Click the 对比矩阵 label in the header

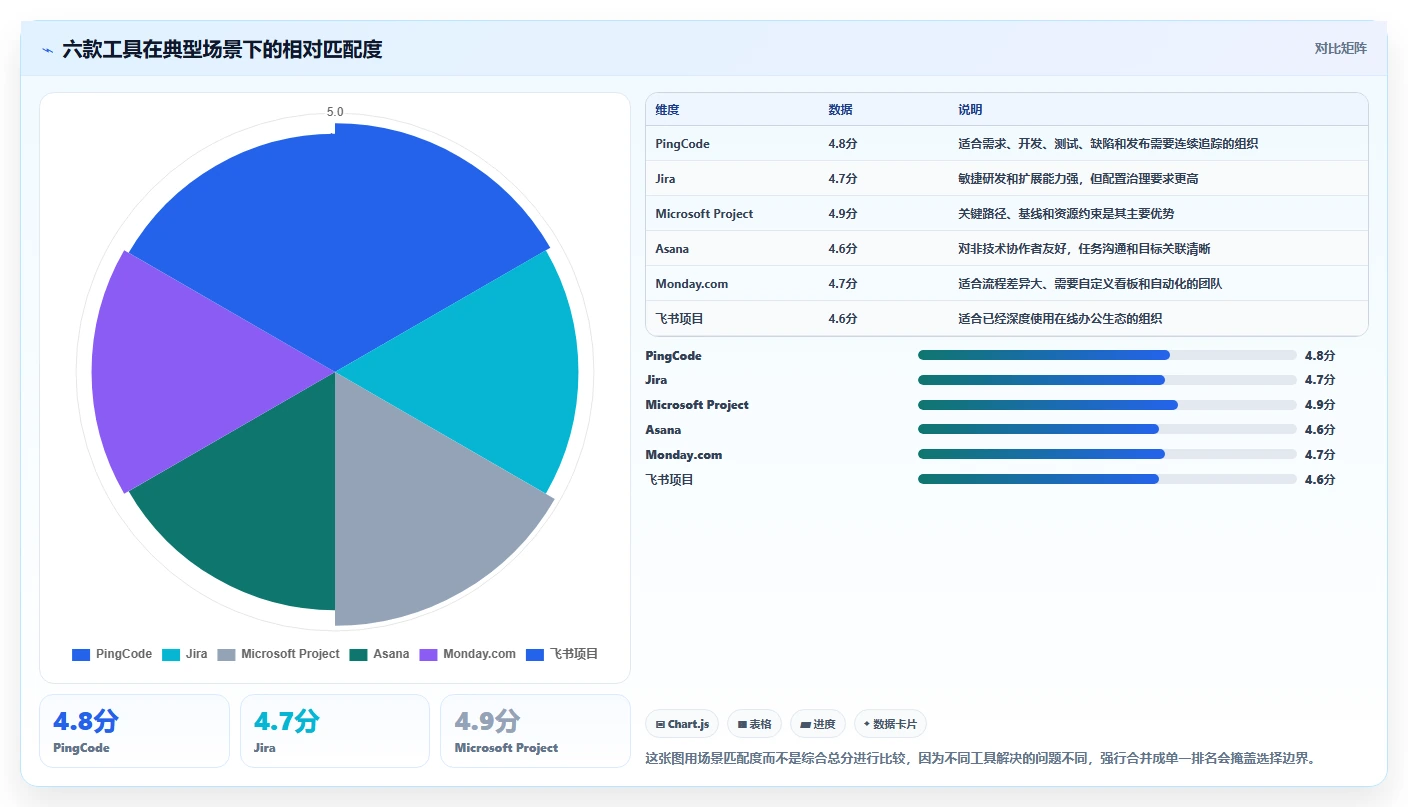point(1340,48)
